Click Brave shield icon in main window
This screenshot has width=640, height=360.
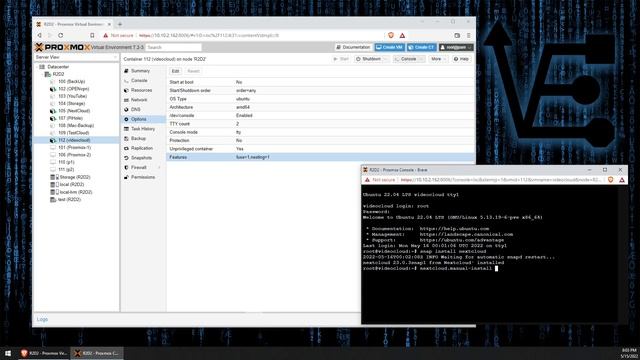tap(391, 36)
